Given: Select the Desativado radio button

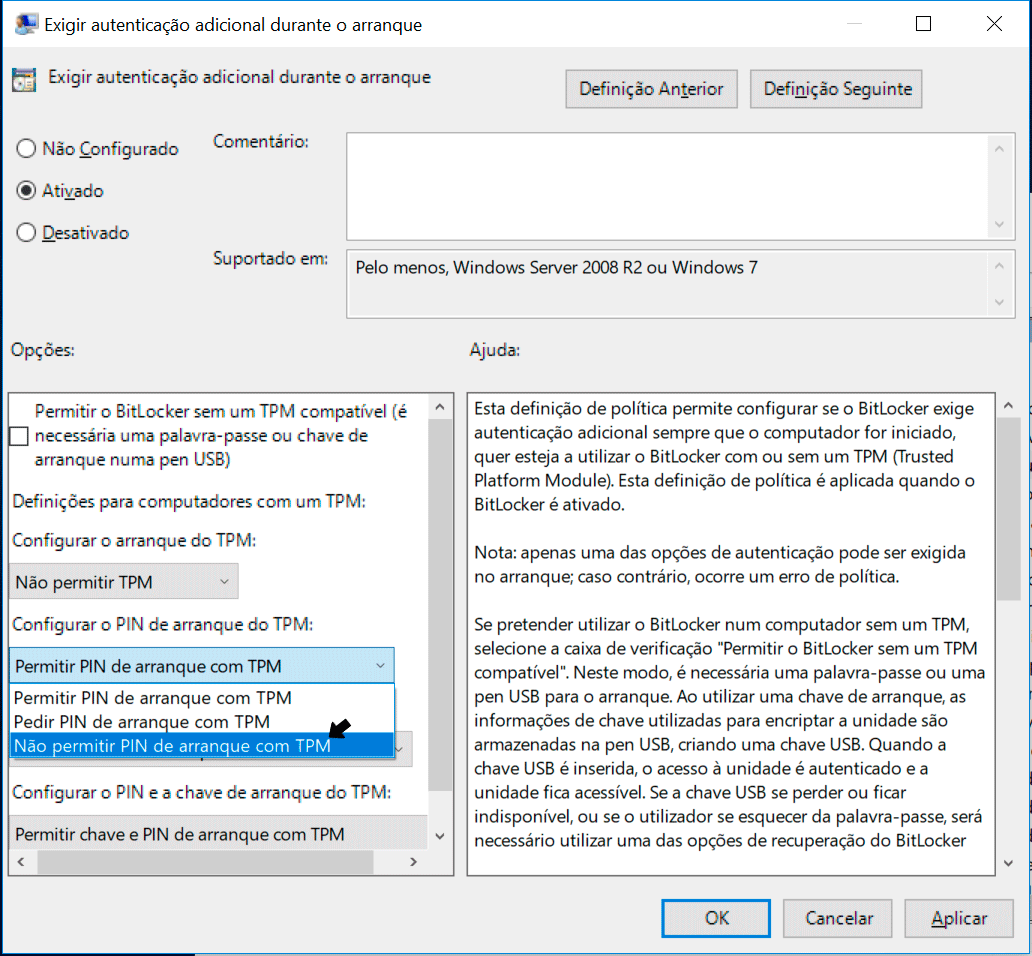Looking at the screenshot, I should tap(26, 232).
